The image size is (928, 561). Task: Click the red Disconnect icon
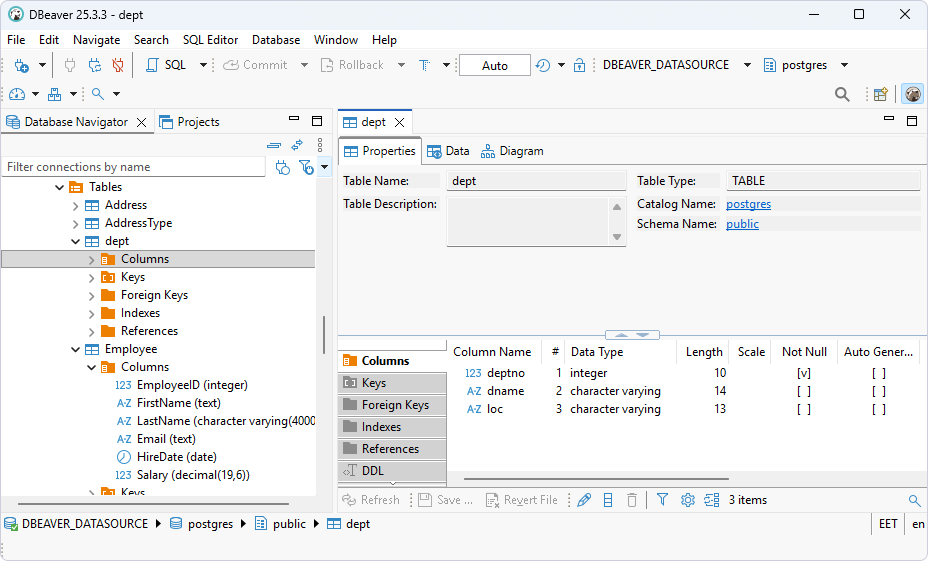(x=118, y=65)
